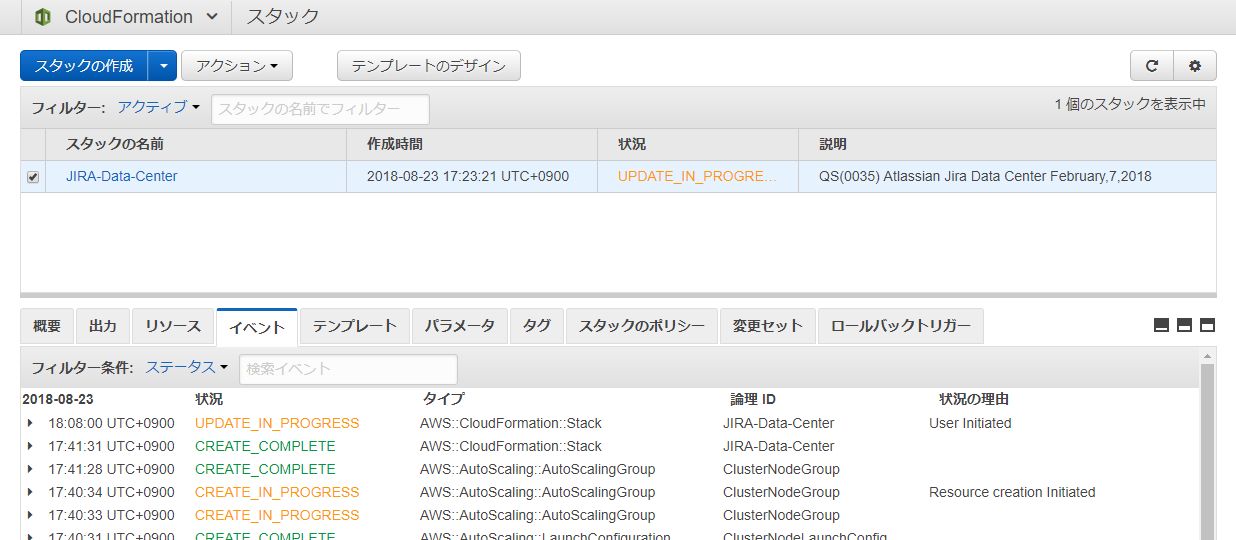Expand the 17:41:28 event row
1236x540 pixels.
coord(30,469)
